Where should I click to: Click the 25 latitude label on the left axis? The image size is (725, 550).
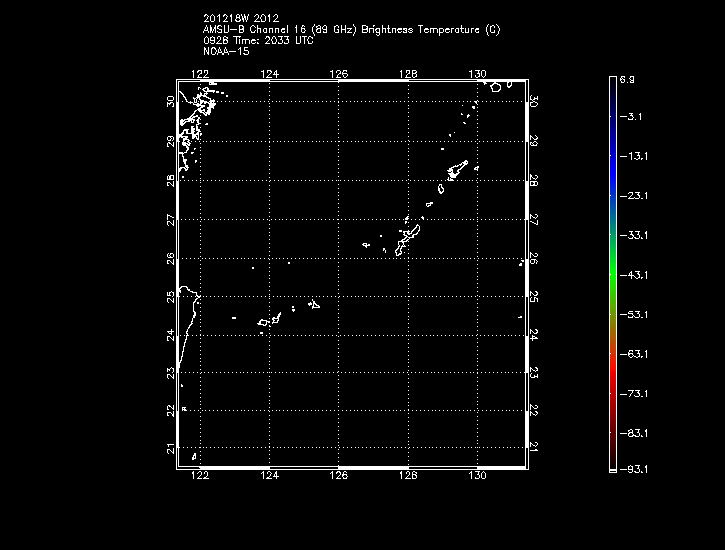coord(170,296)
